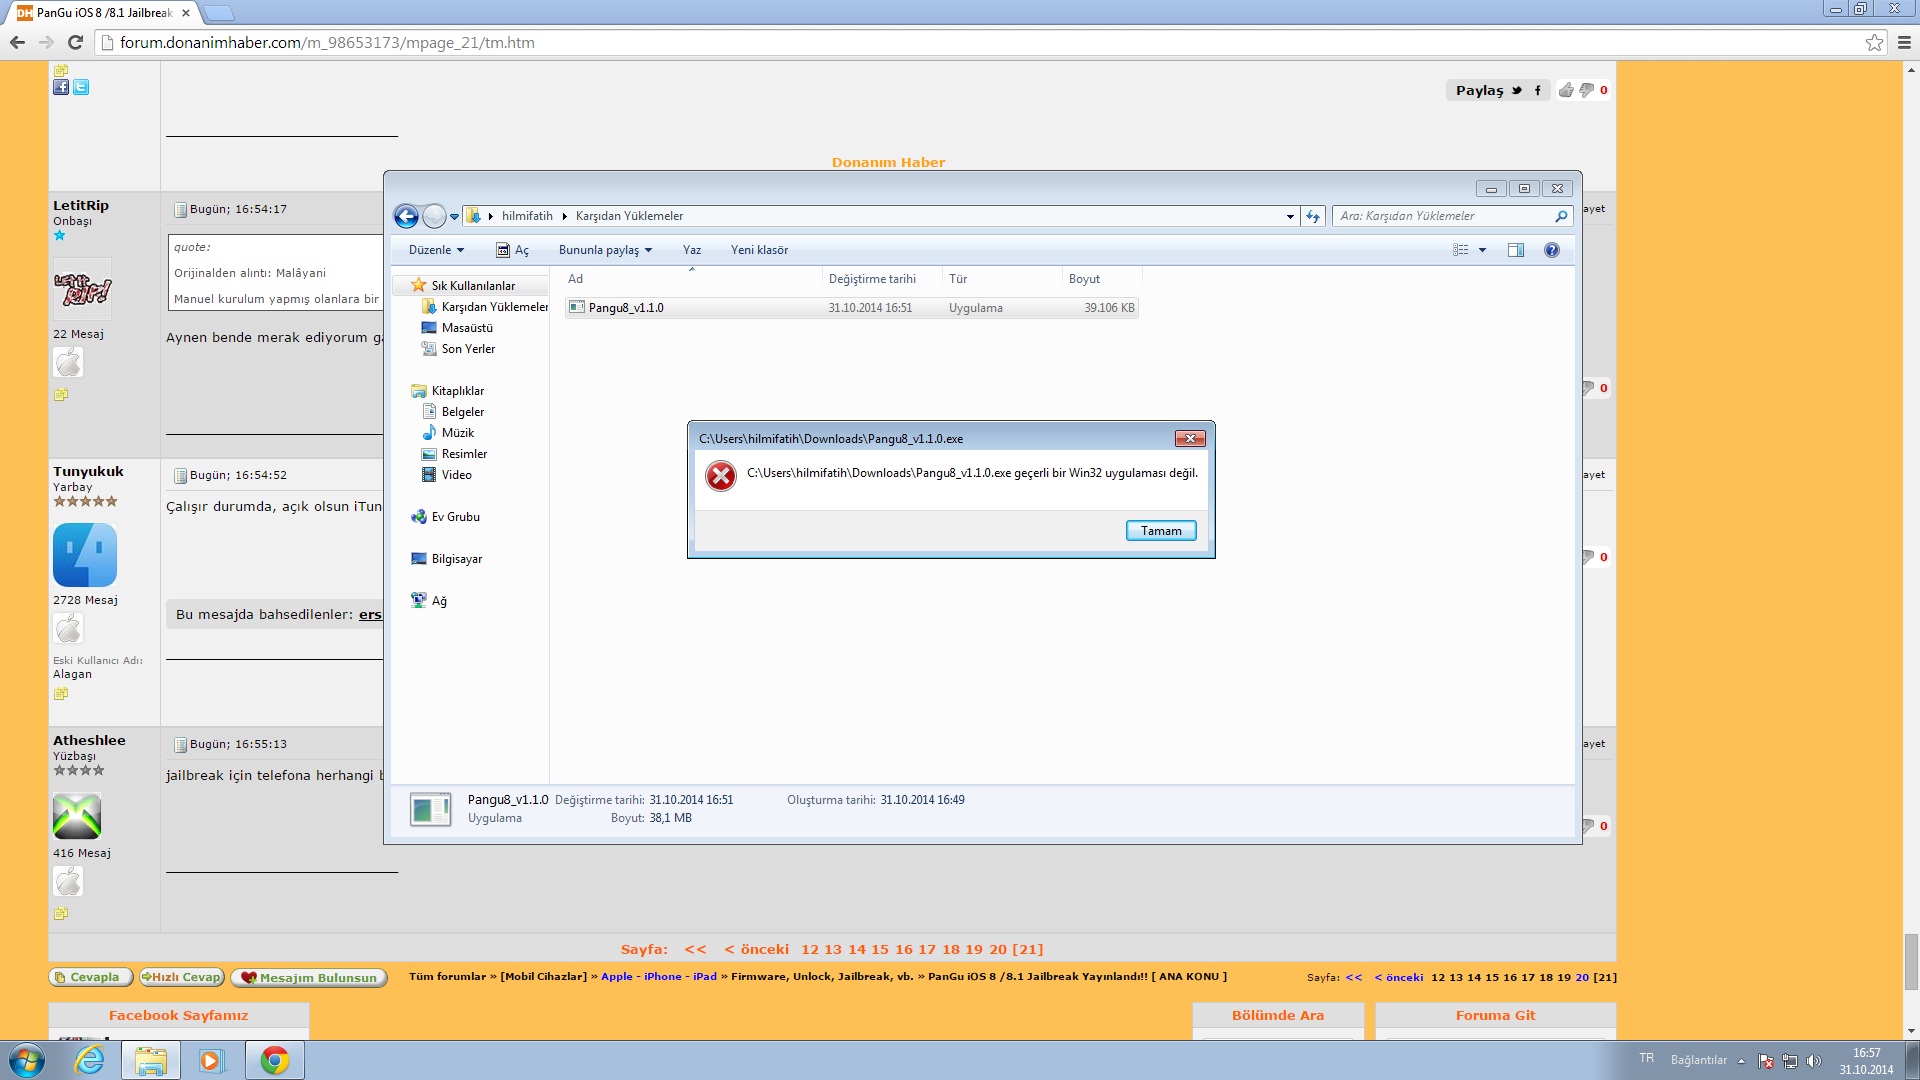
Task: Toggle the preview pane icon
Action: [x=1516, y=250]
